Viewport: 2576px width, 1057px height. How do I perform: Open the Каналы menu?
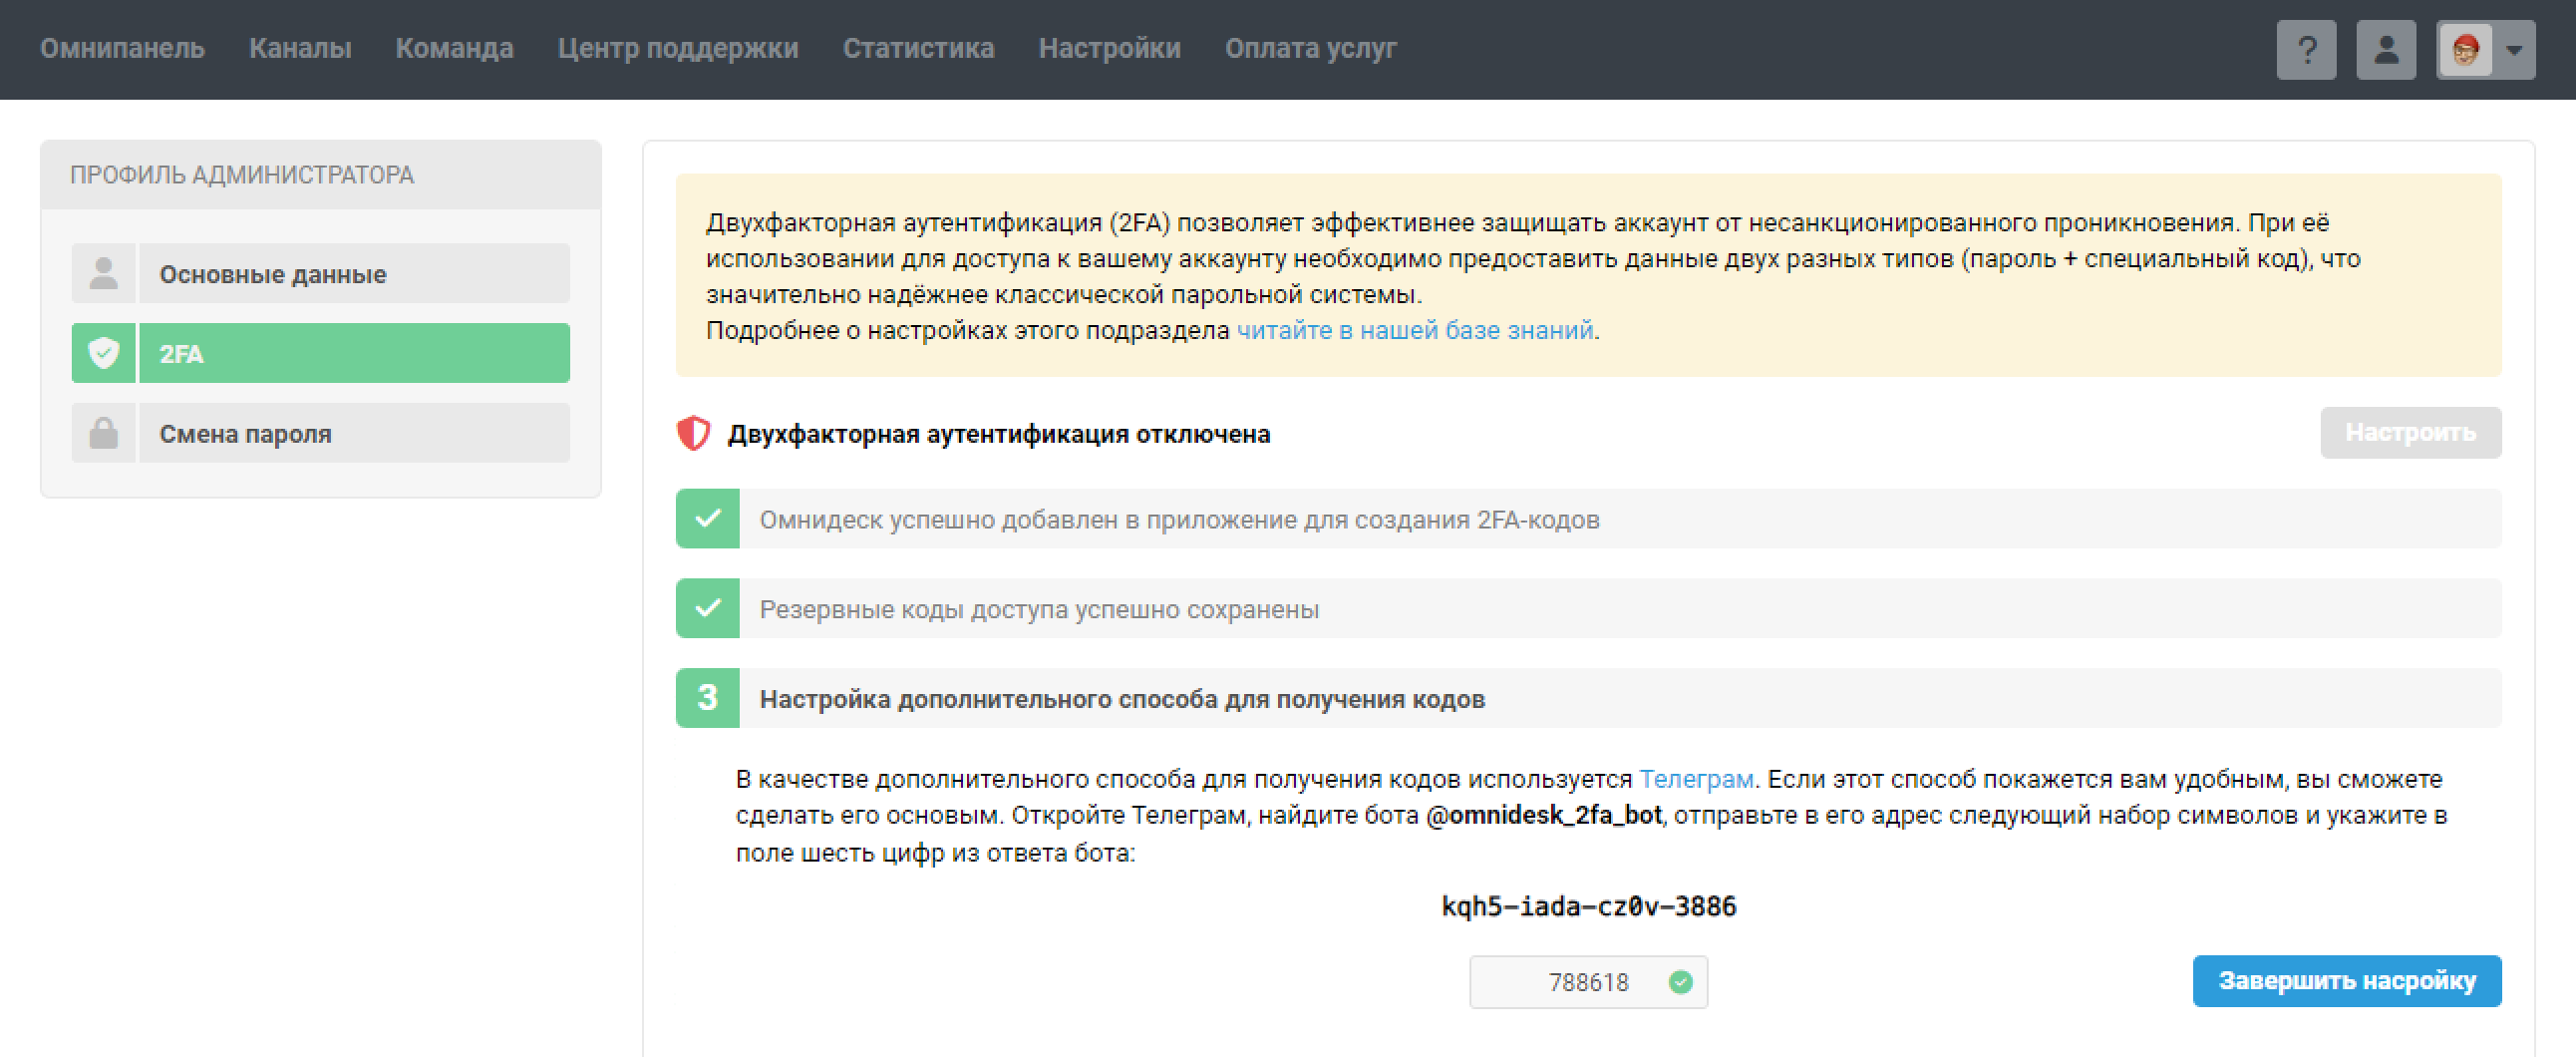coord(300,48)
